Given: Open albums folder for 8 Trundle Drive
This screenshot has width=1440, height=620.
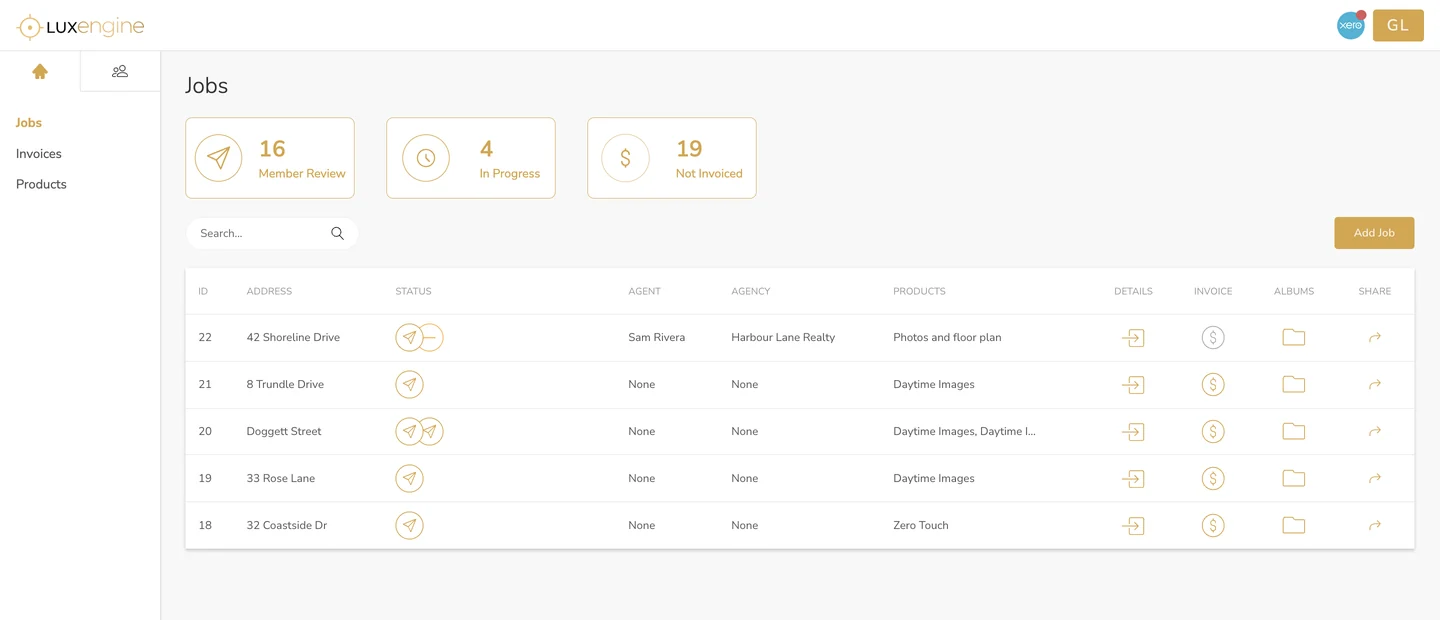Looking at the screenshot, I should (1294, 385).
